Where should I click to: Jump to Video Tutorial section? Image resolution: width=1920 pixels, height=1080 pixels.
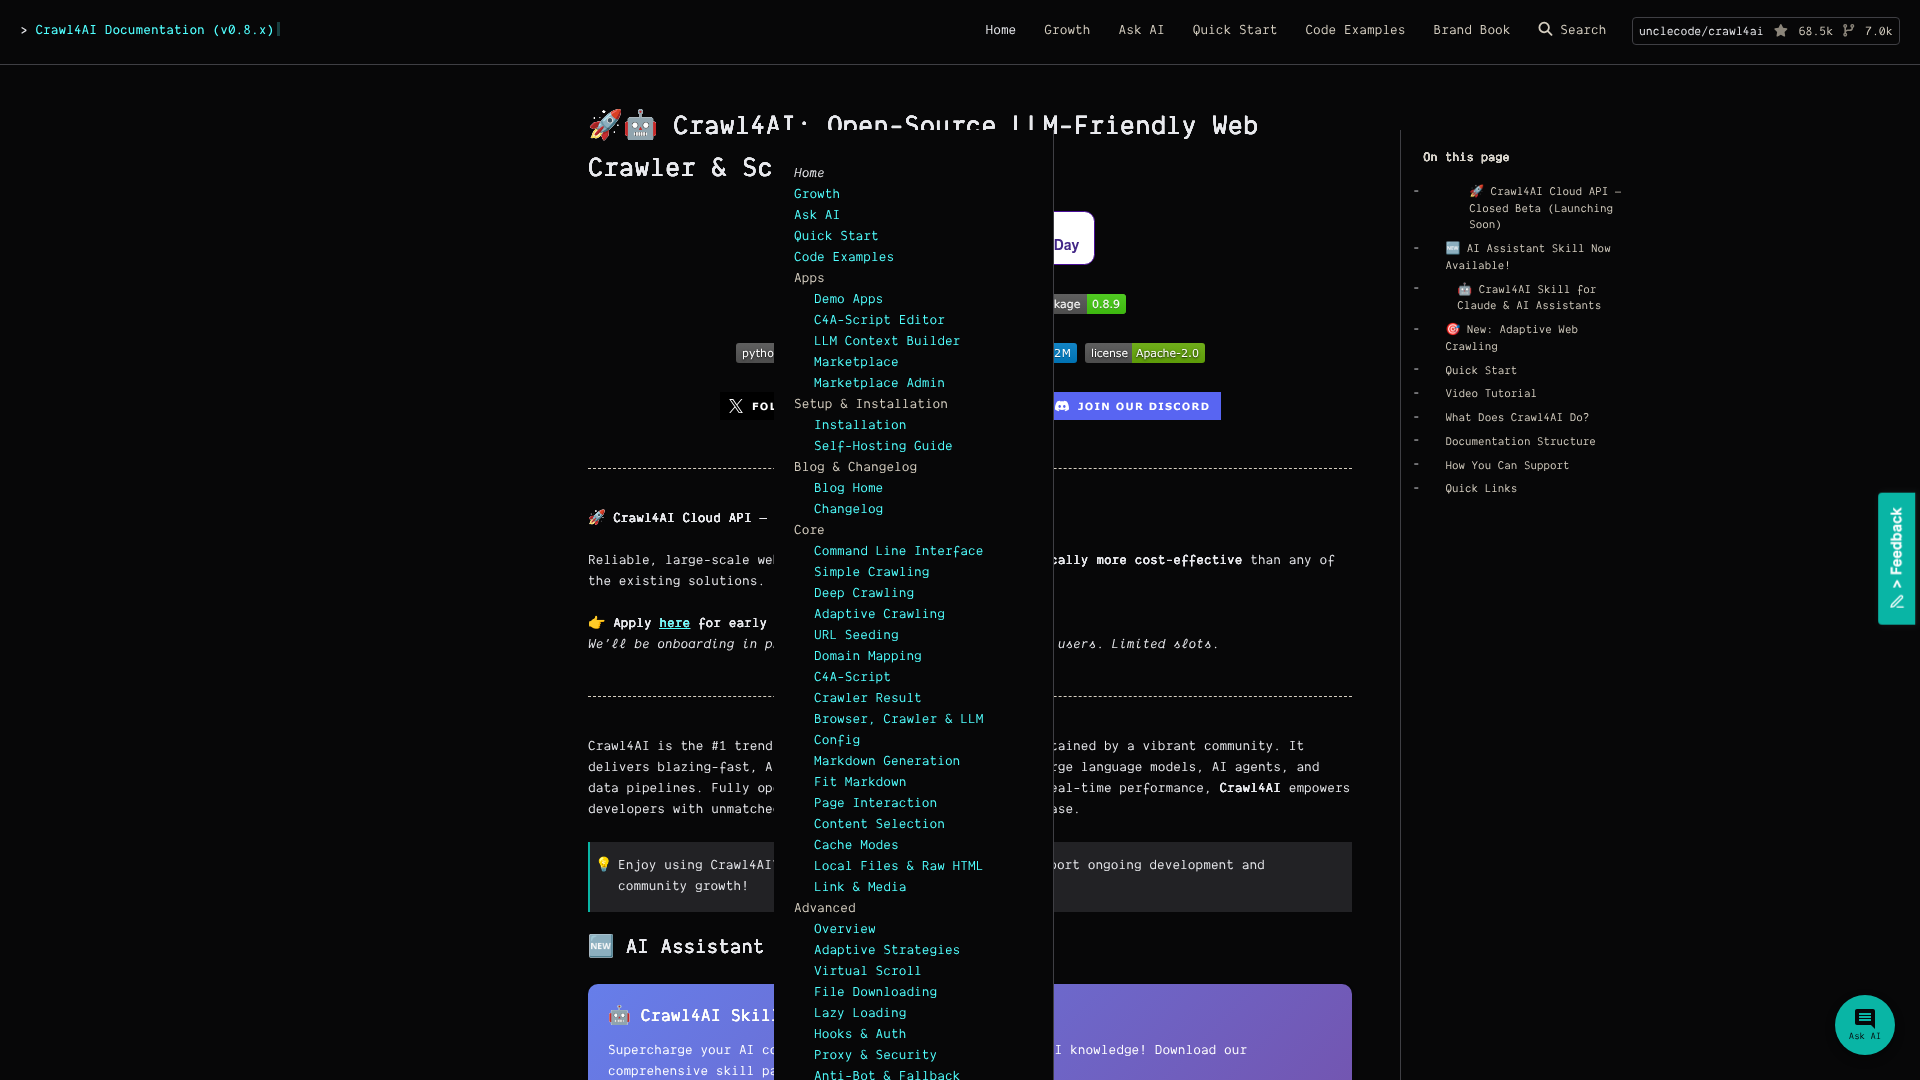click(1490, 394)
